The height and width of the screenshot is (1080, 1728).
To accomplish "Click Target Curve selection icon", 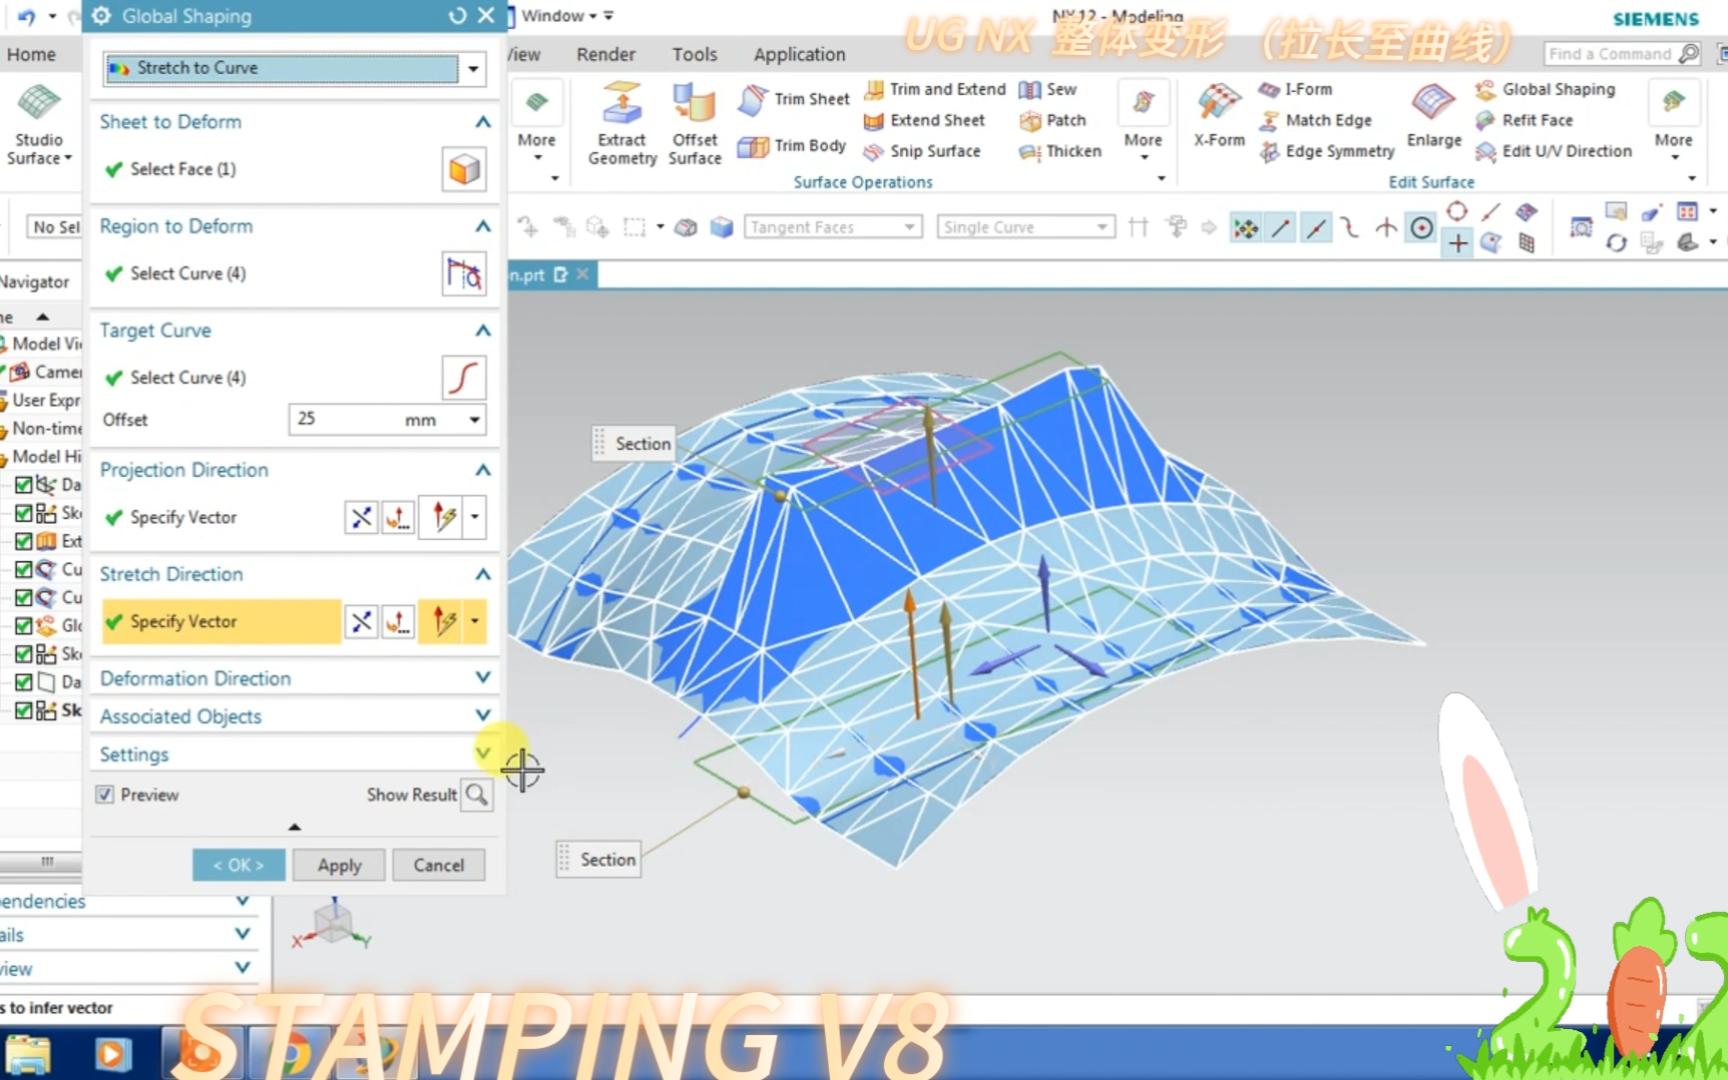I will (464, 377).
